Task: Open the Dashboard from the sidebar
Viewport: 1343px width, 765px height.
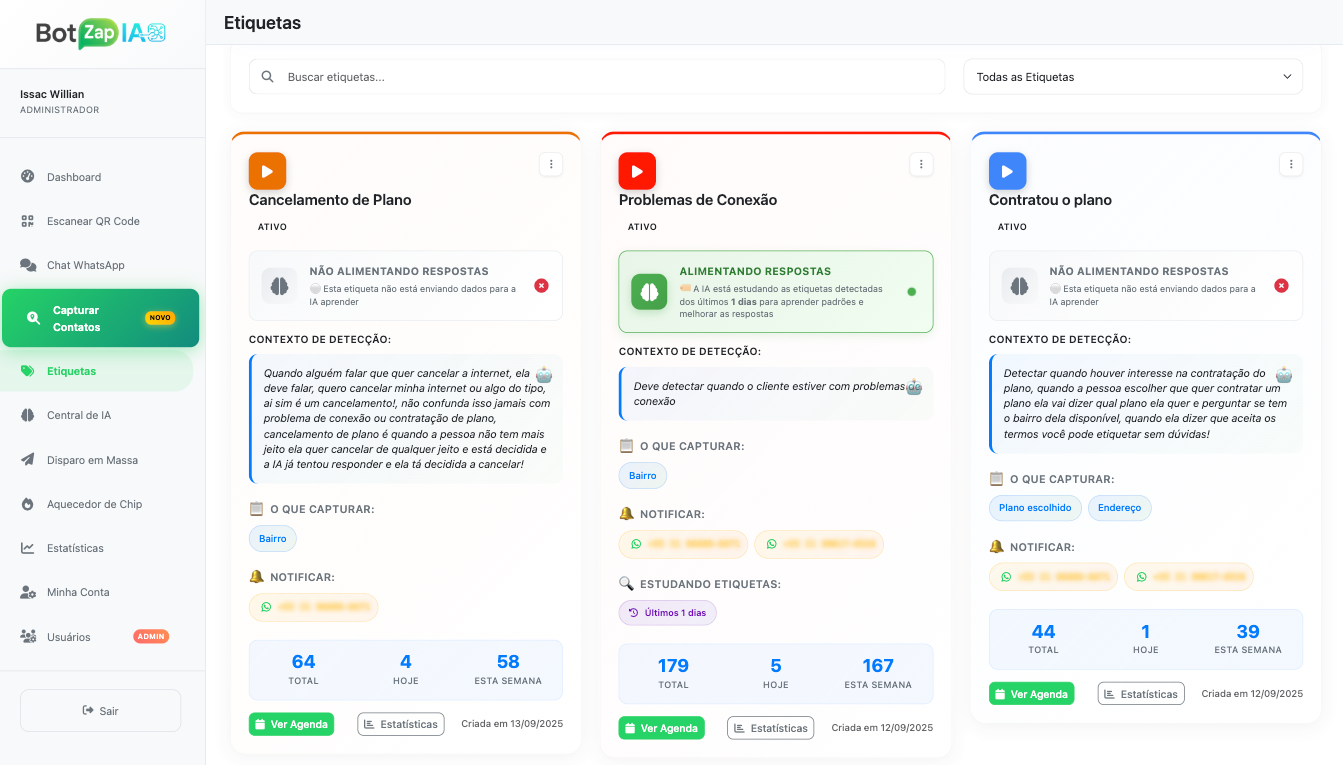Action: click(75, 177)
